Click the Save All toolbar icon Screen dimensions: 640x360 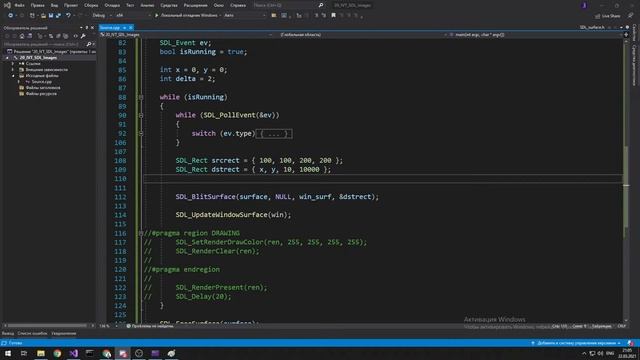pos(58,16)
